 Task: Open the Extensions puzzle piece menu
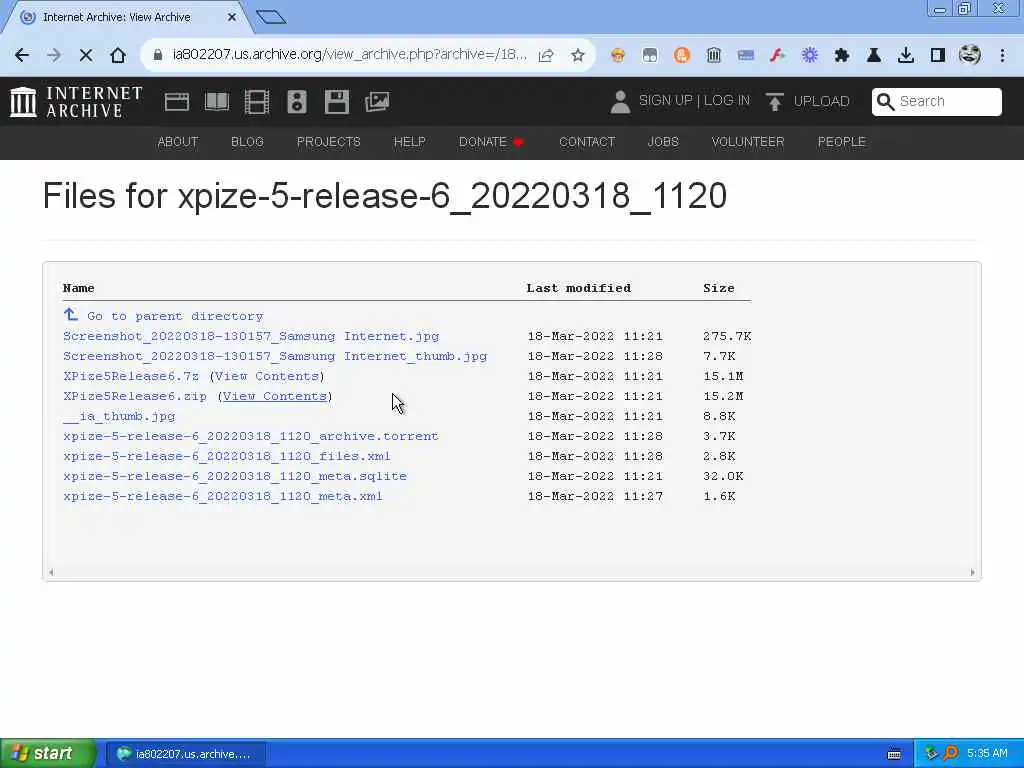pyautogui.click(x=842, y=56)
